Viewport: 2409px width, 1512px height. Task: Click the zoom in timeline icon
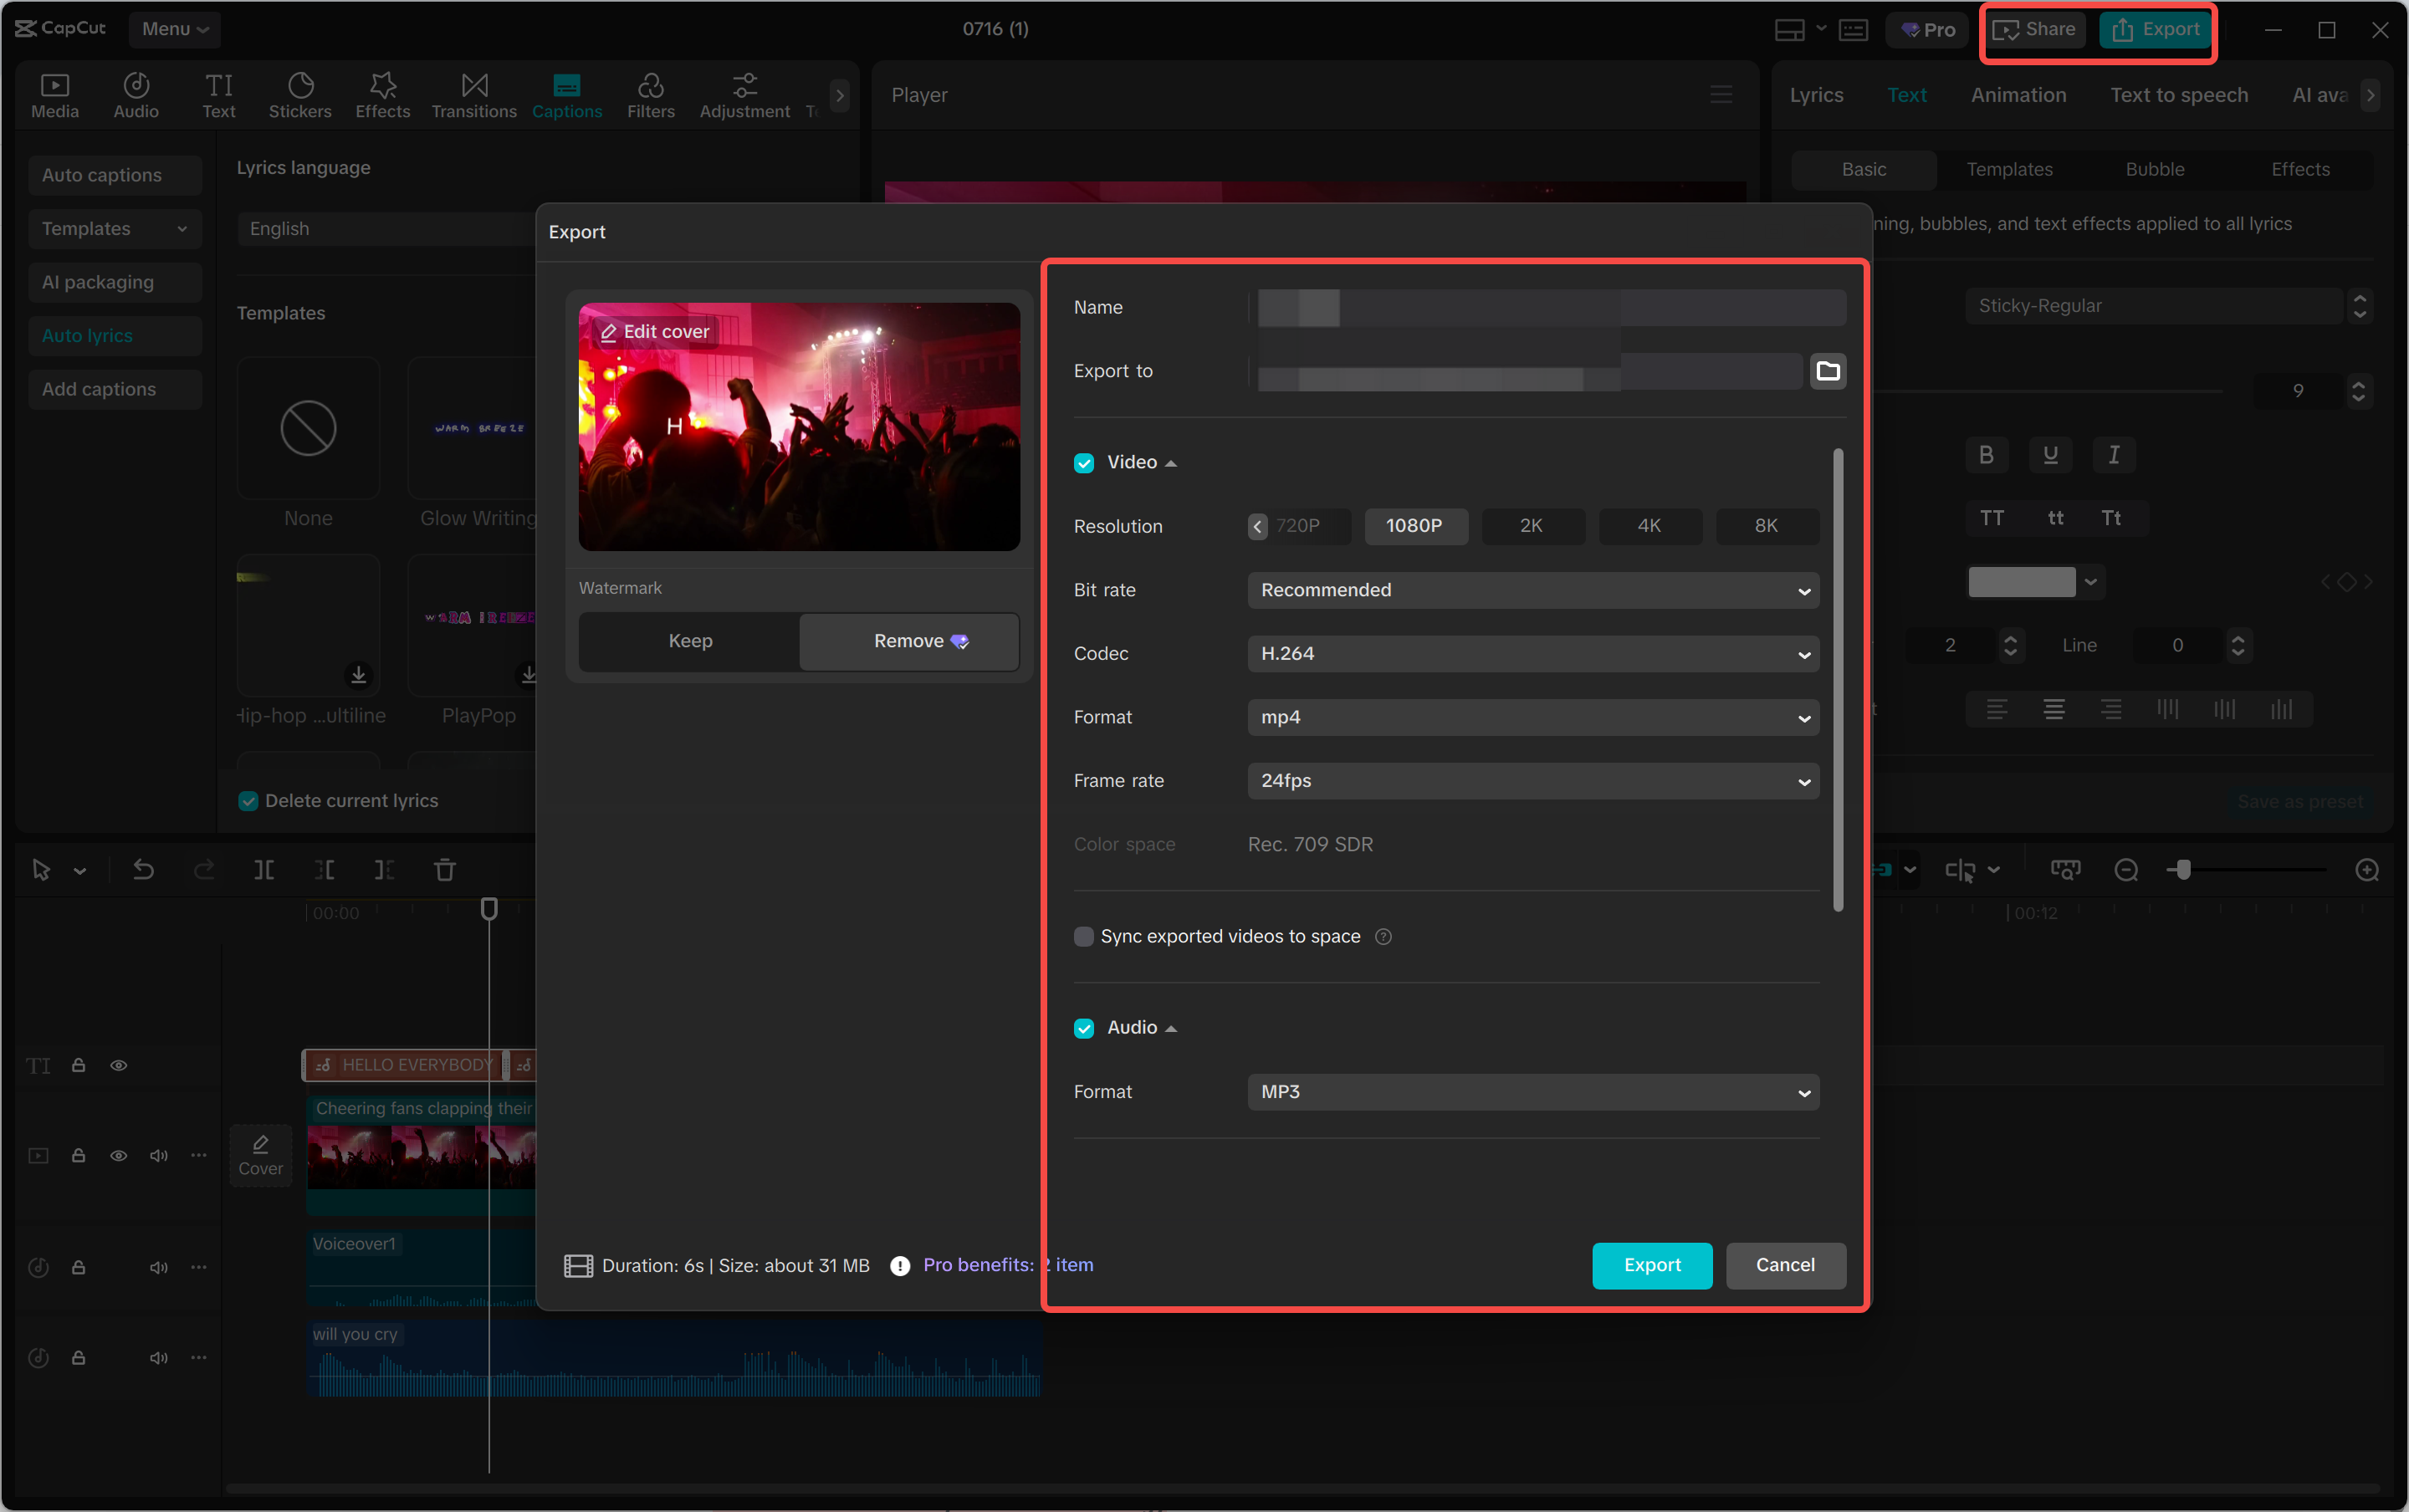click(x=2366, y=870)
